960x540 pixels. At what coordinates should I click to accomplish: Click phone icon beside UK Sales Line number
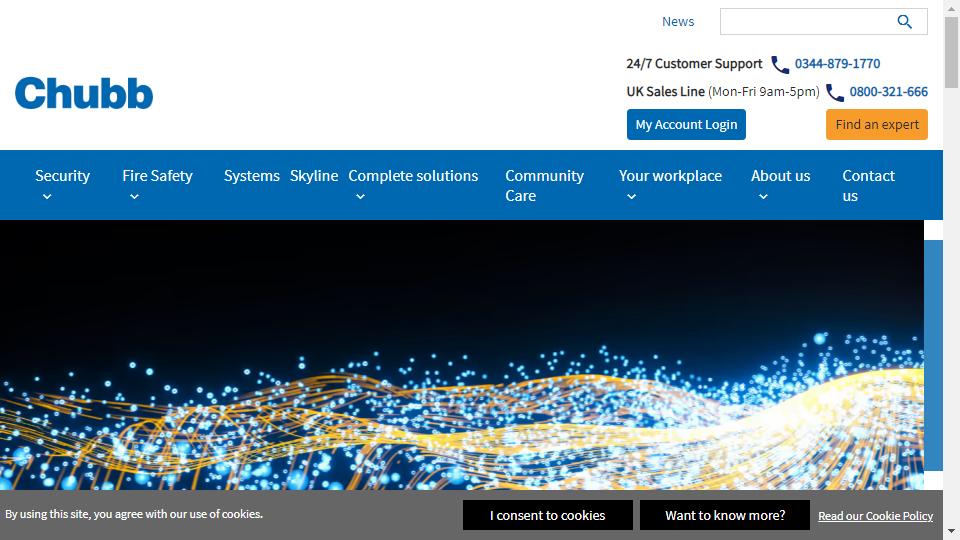click(x=834, y=92)
